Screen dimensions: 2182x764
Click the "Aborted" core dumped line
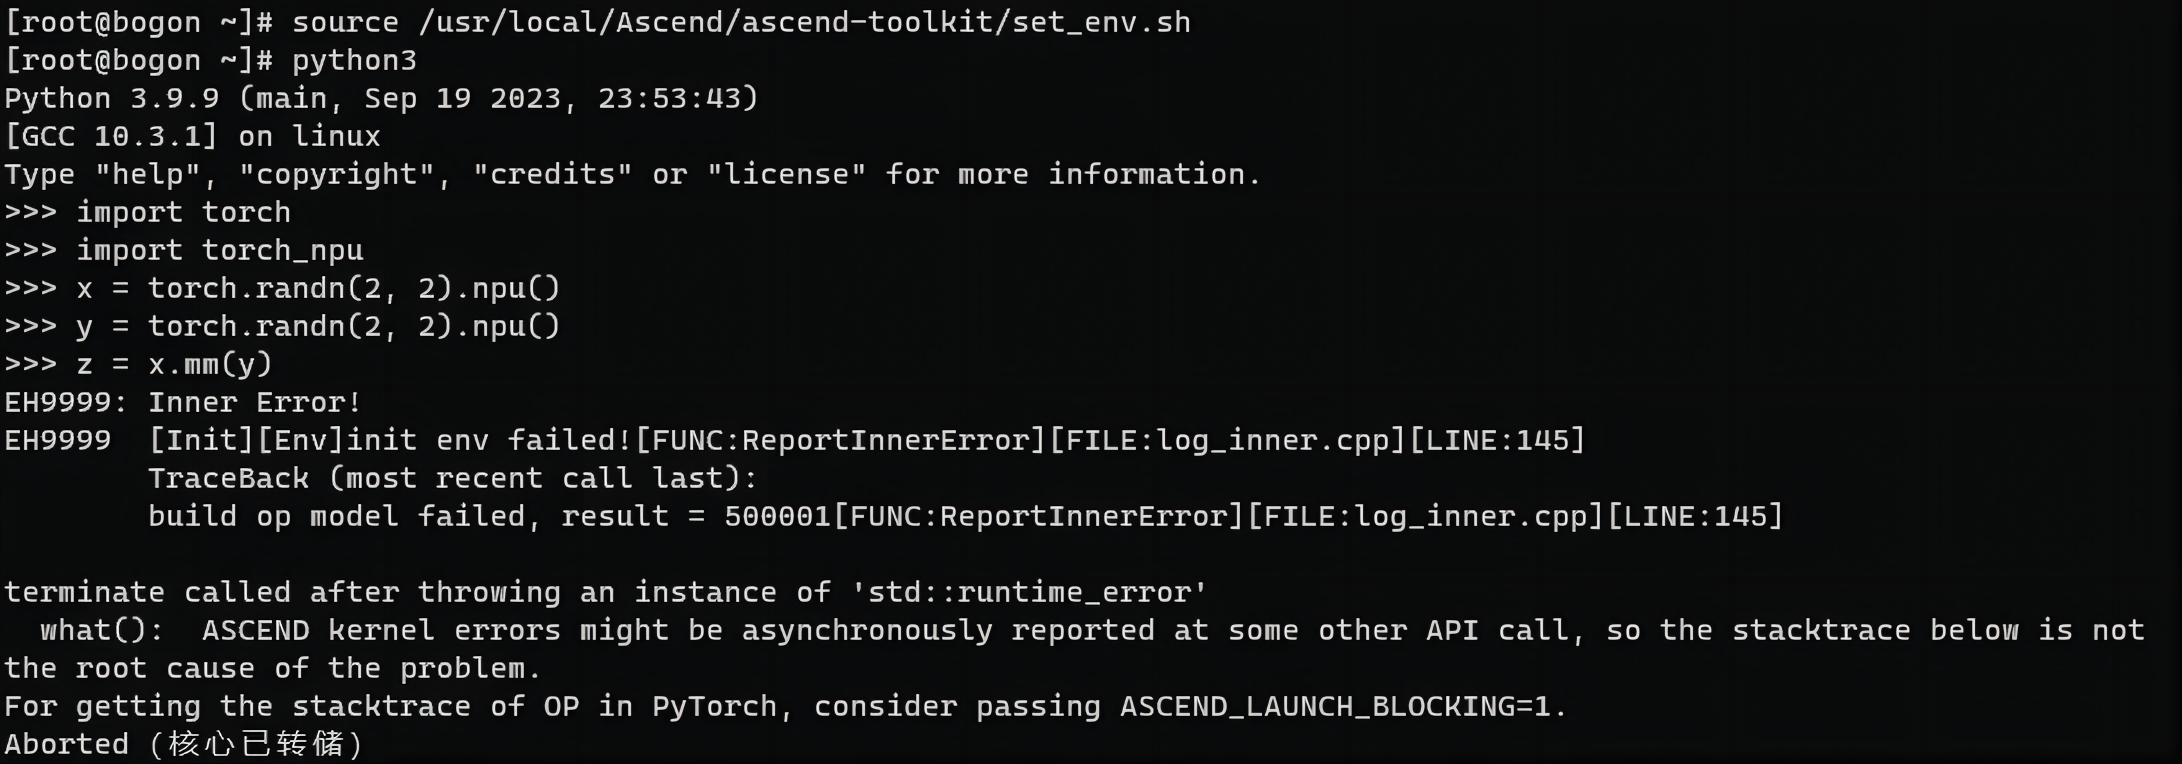[x=185, y=744]
